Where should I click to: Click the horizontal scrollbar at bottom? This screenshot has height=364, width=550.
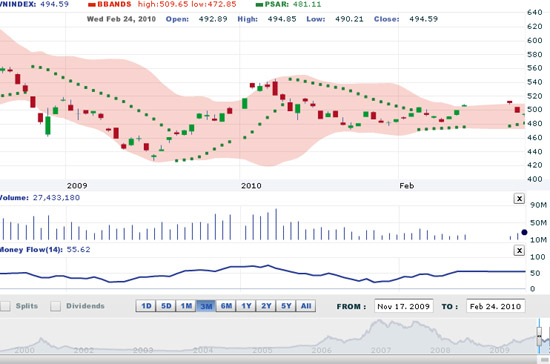pos(268,359)
